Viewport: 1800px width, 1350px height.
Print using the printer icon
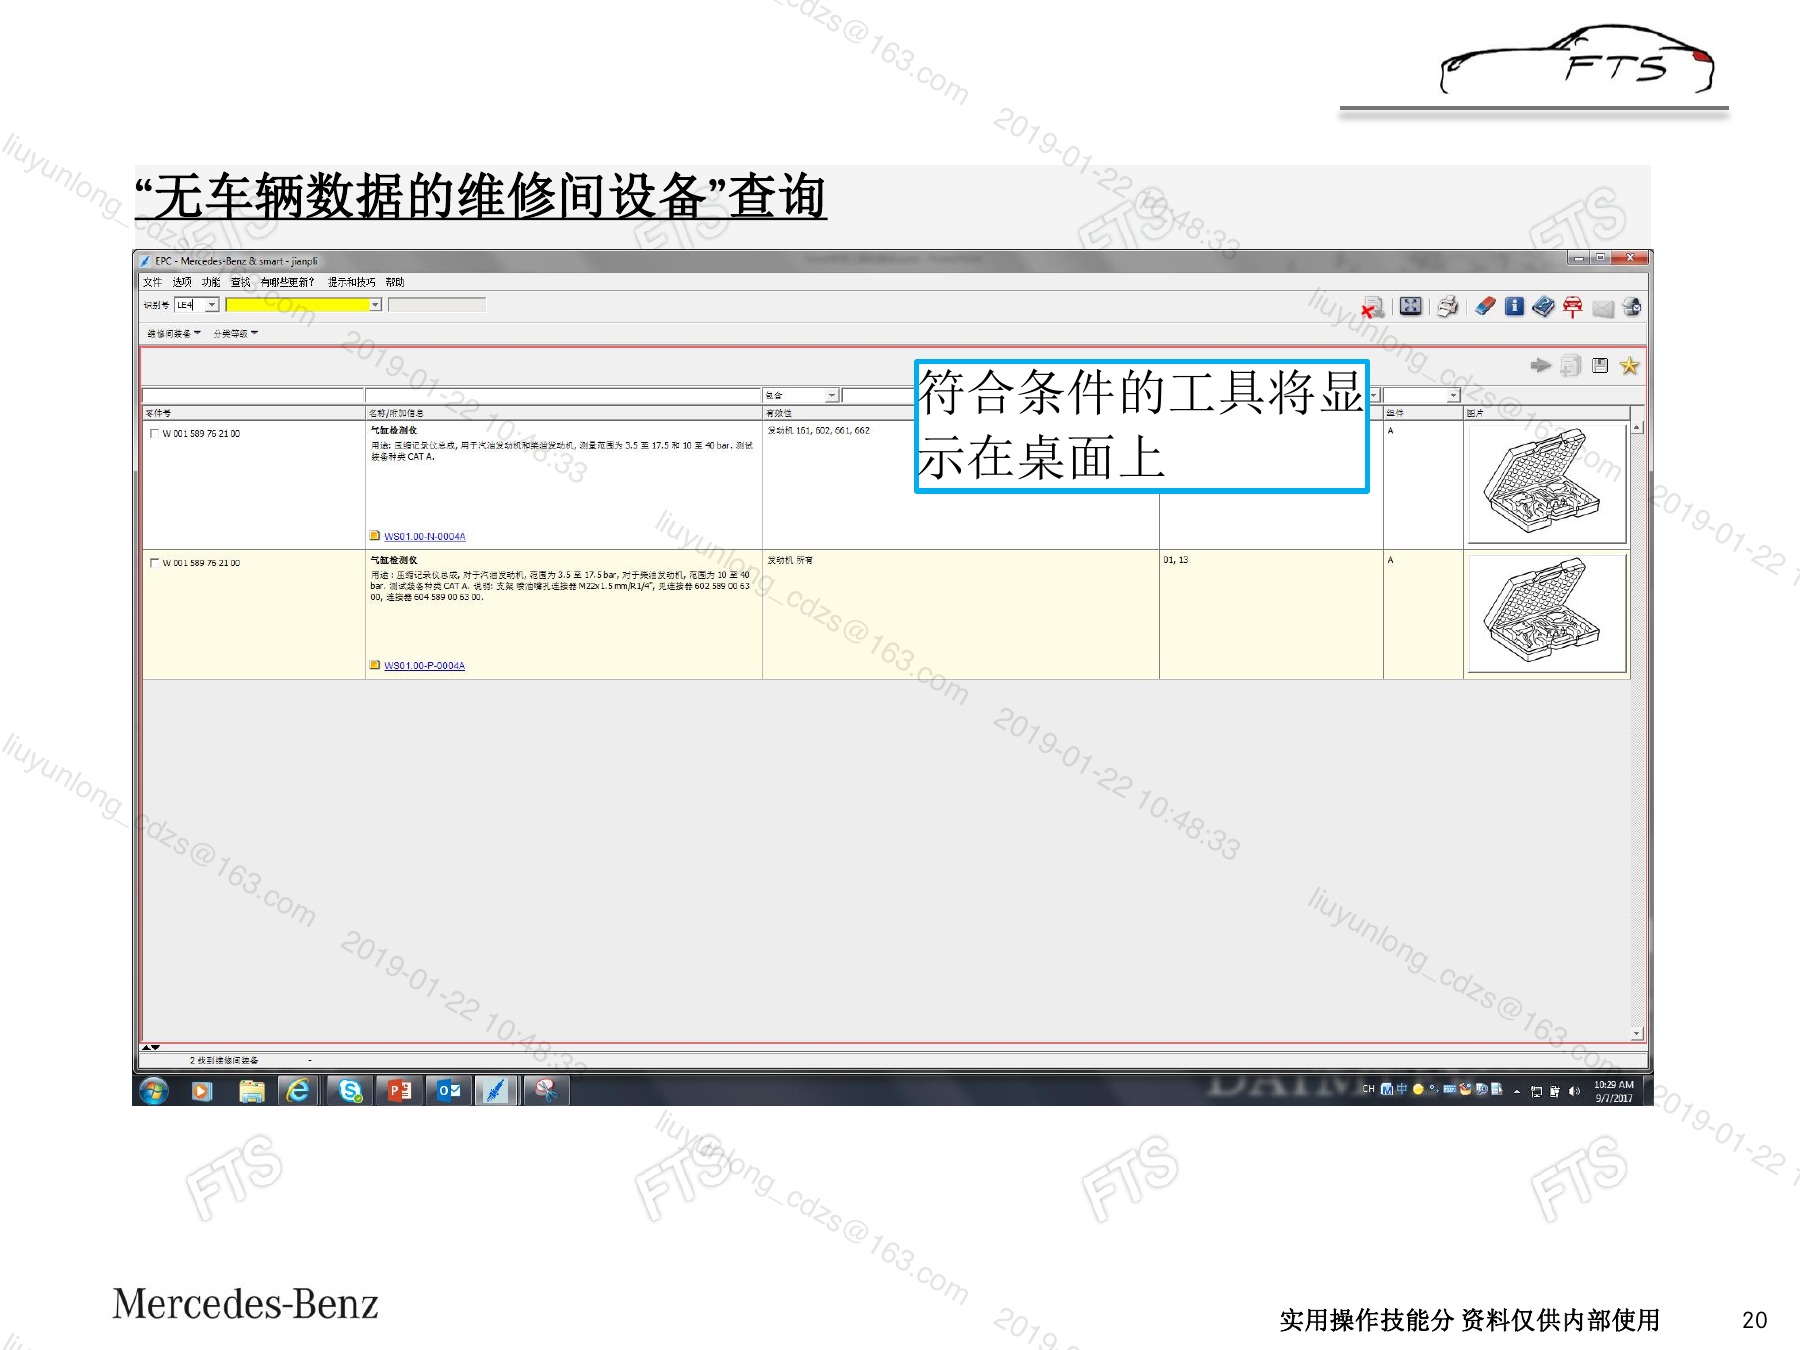pyautogui.click(x=1447, y=307)
